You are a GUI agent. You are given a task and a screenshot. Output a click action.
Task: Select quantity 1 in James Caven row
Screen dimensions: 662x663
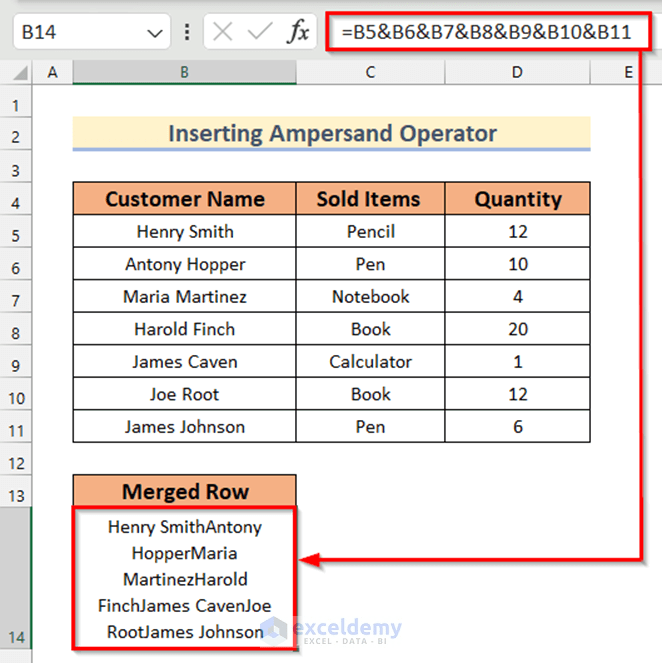click(517, 362)
